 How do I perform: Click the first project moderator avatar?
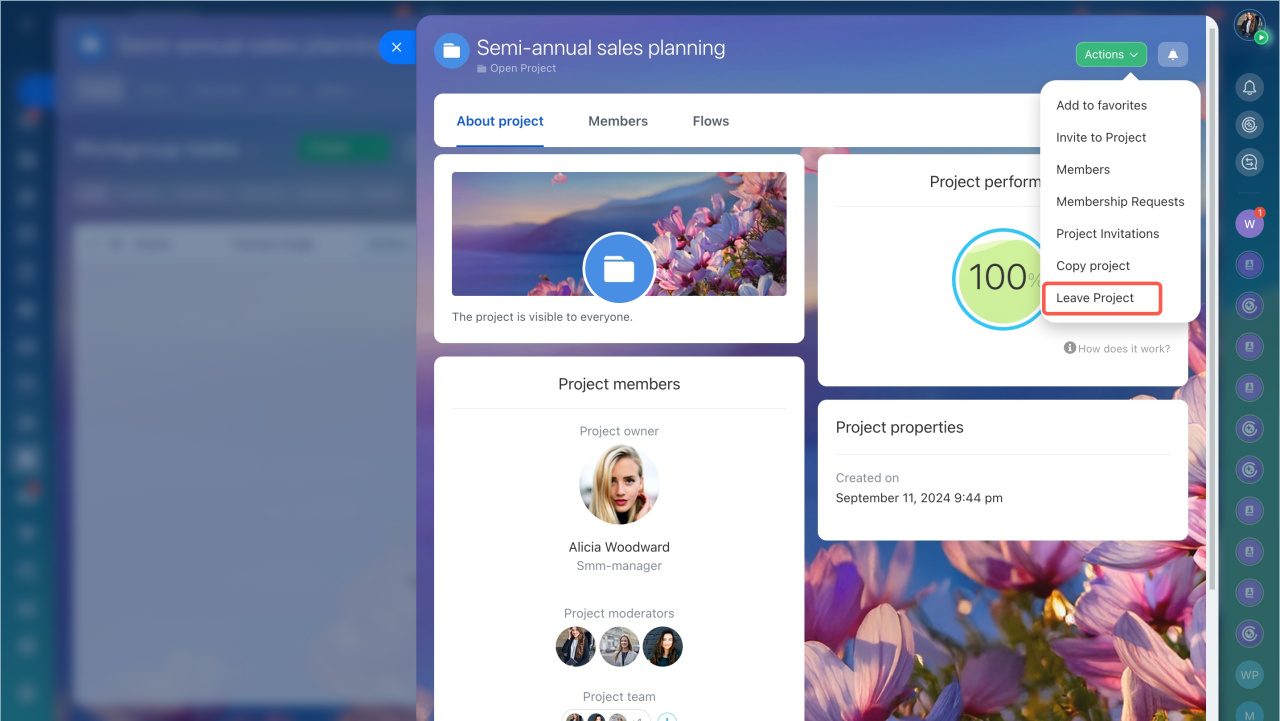point(576,647)
